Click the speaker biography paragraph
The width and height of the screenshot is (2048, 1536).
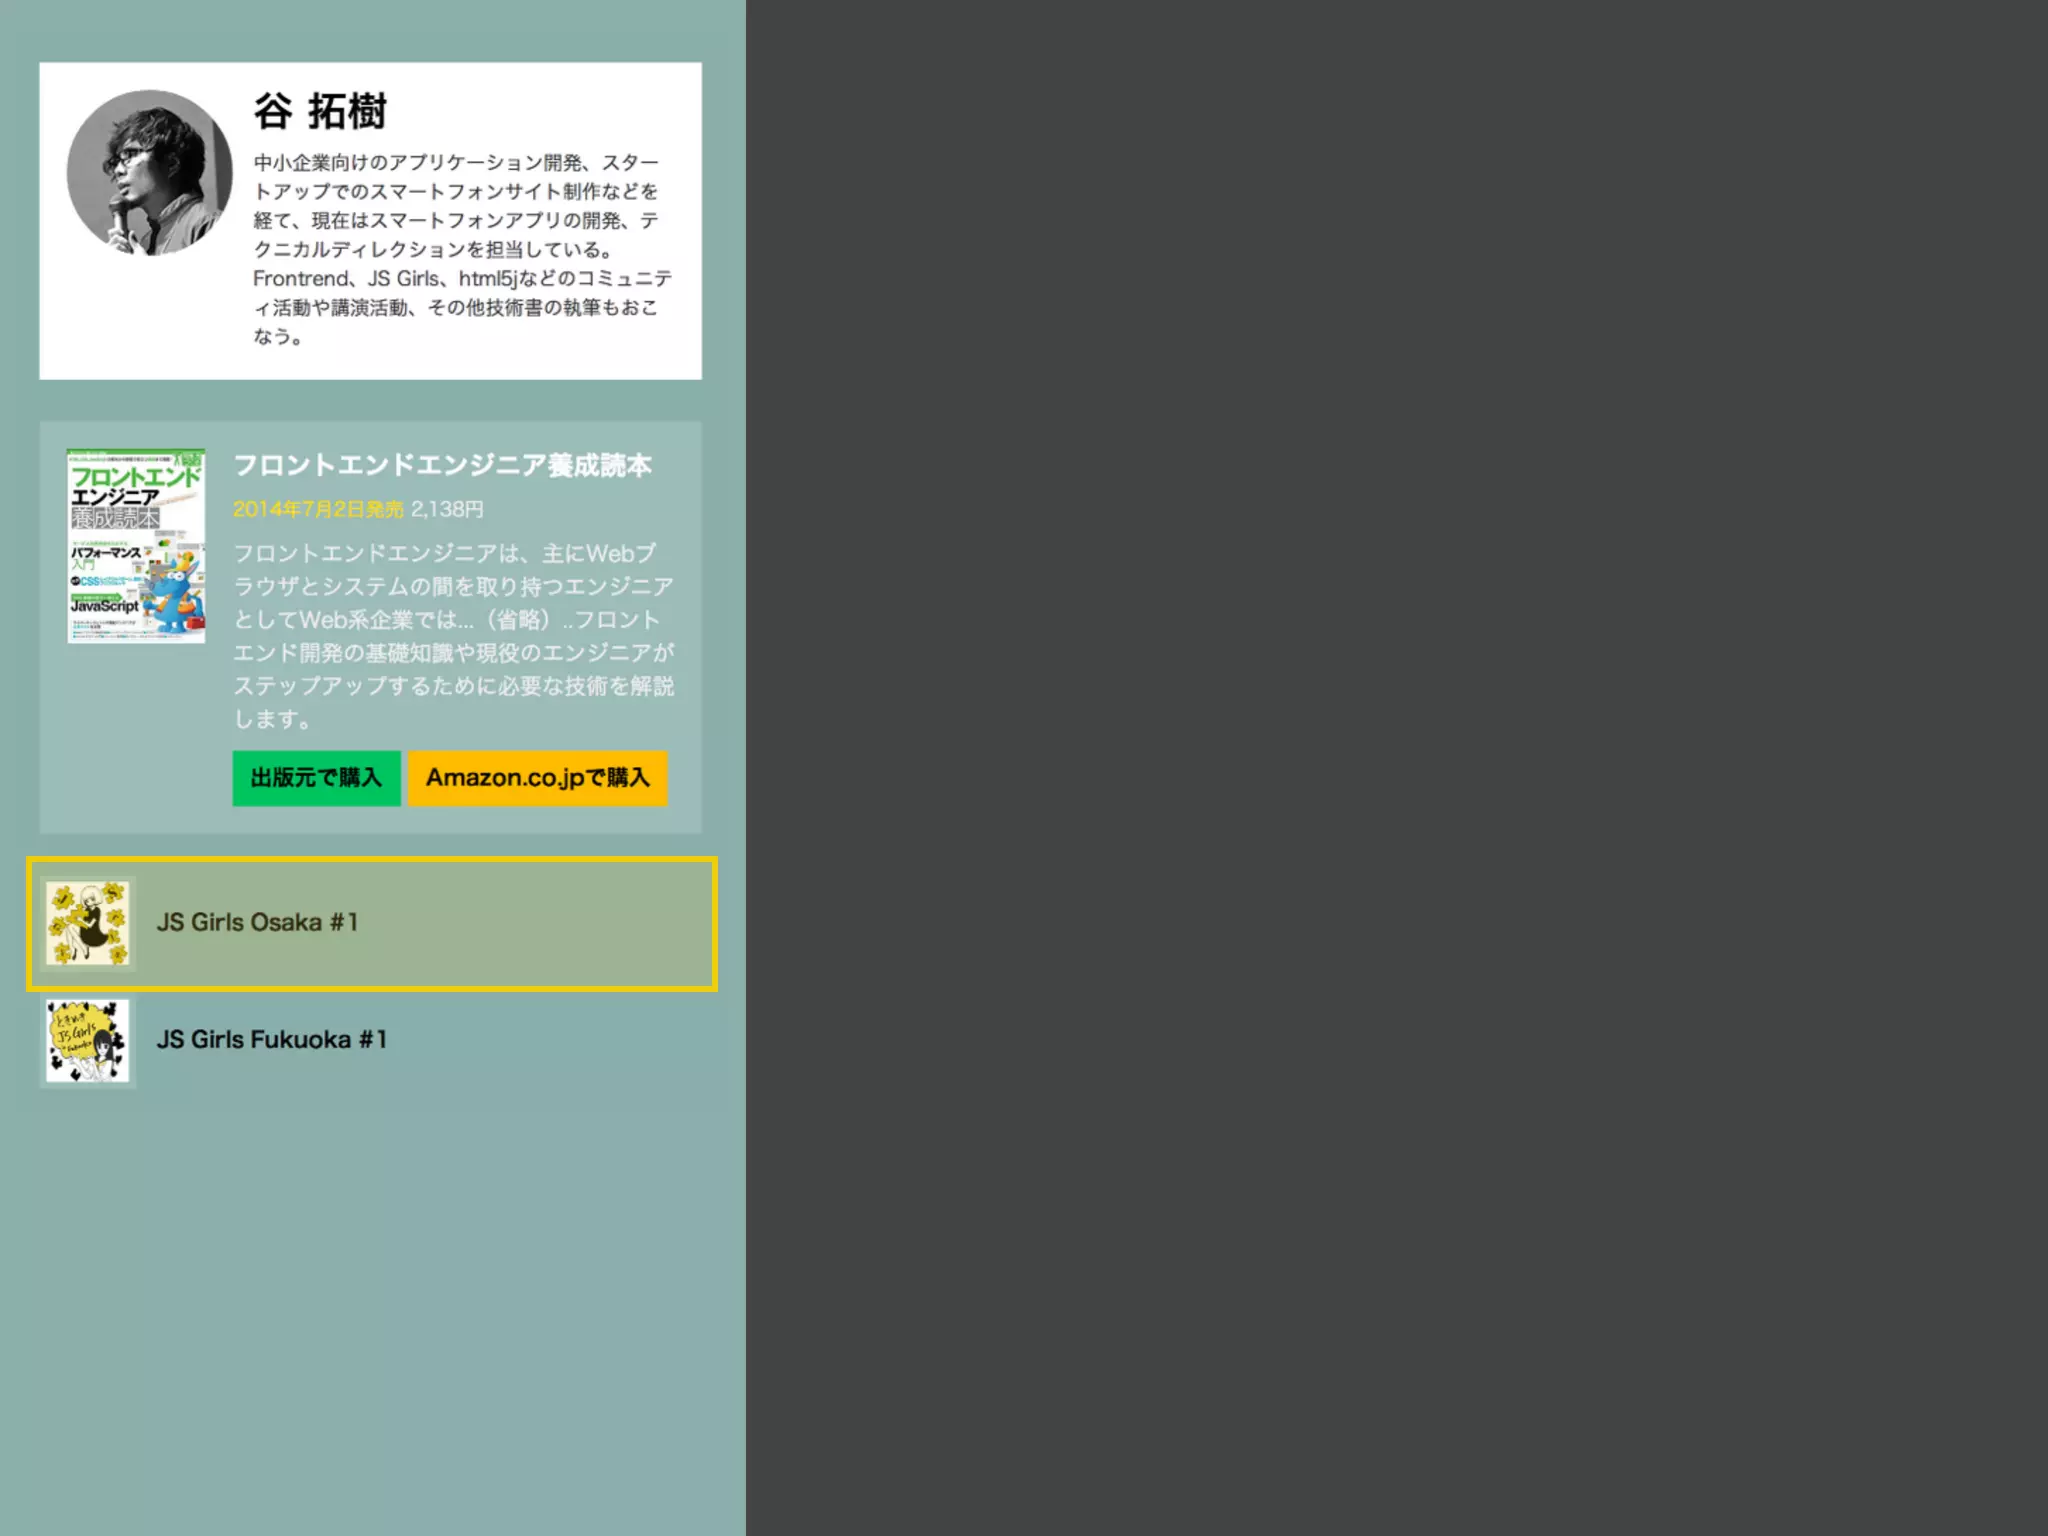pos(460,249)
